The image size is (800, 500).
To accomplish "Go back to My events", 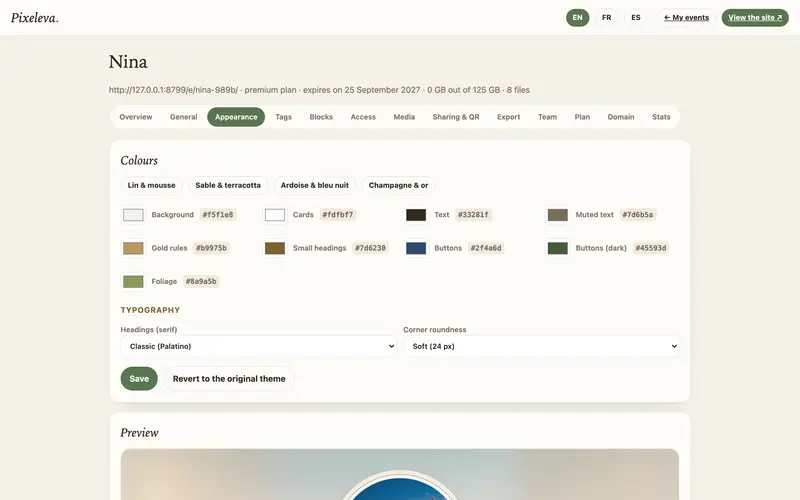I will 686,17.
